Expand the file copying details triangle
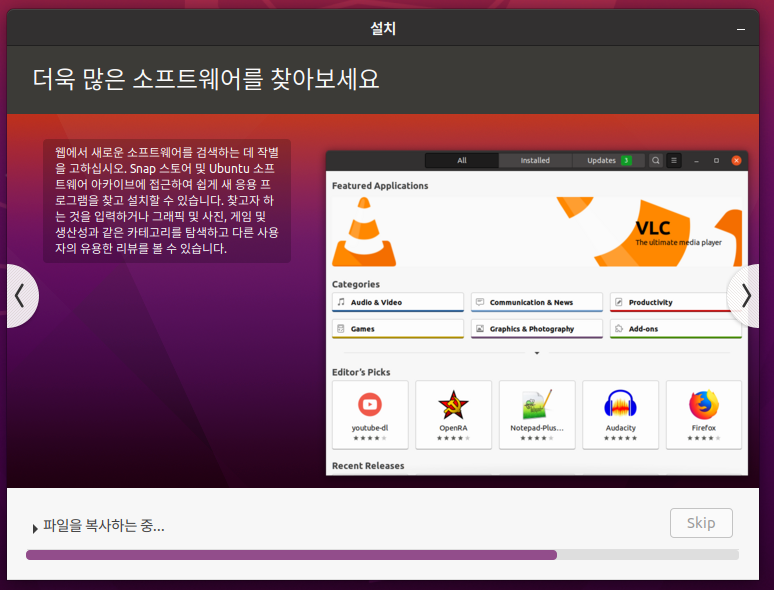Image resolution: width=774 pixels, height=590 pixels. tap(35, 529)
